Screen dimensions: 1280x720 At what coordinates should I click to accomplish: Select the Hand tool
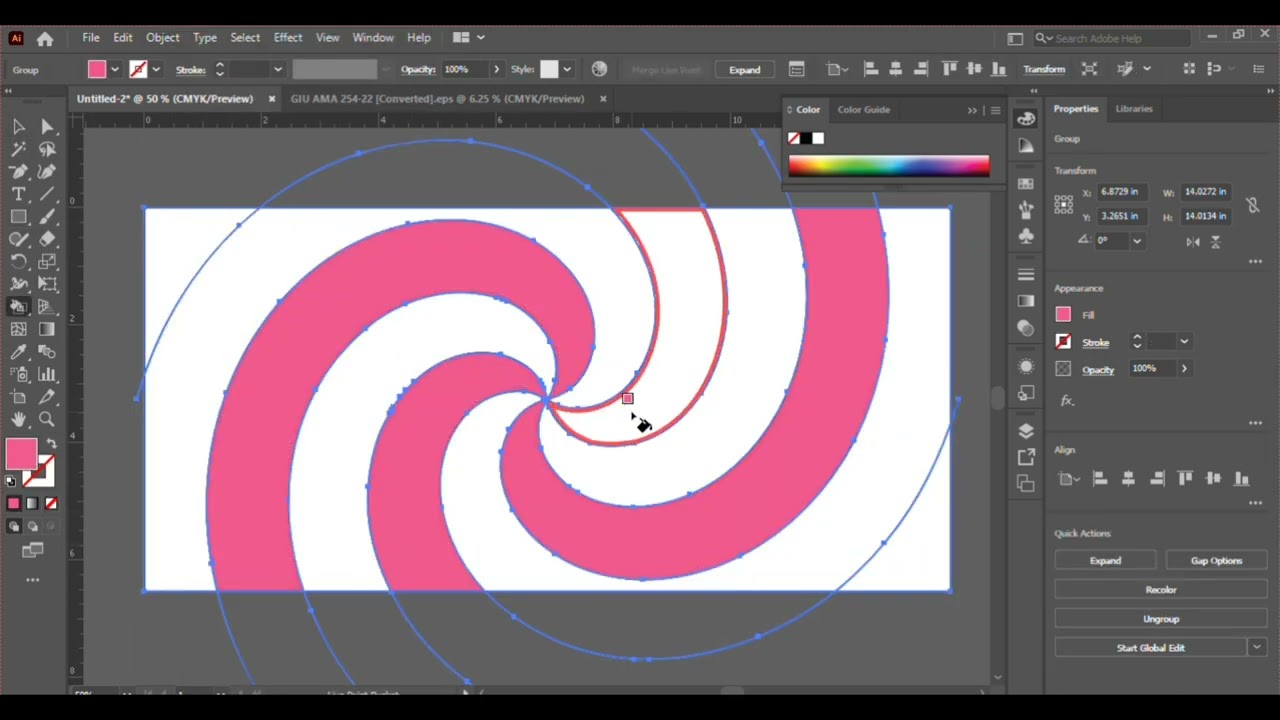coord(19,419)
